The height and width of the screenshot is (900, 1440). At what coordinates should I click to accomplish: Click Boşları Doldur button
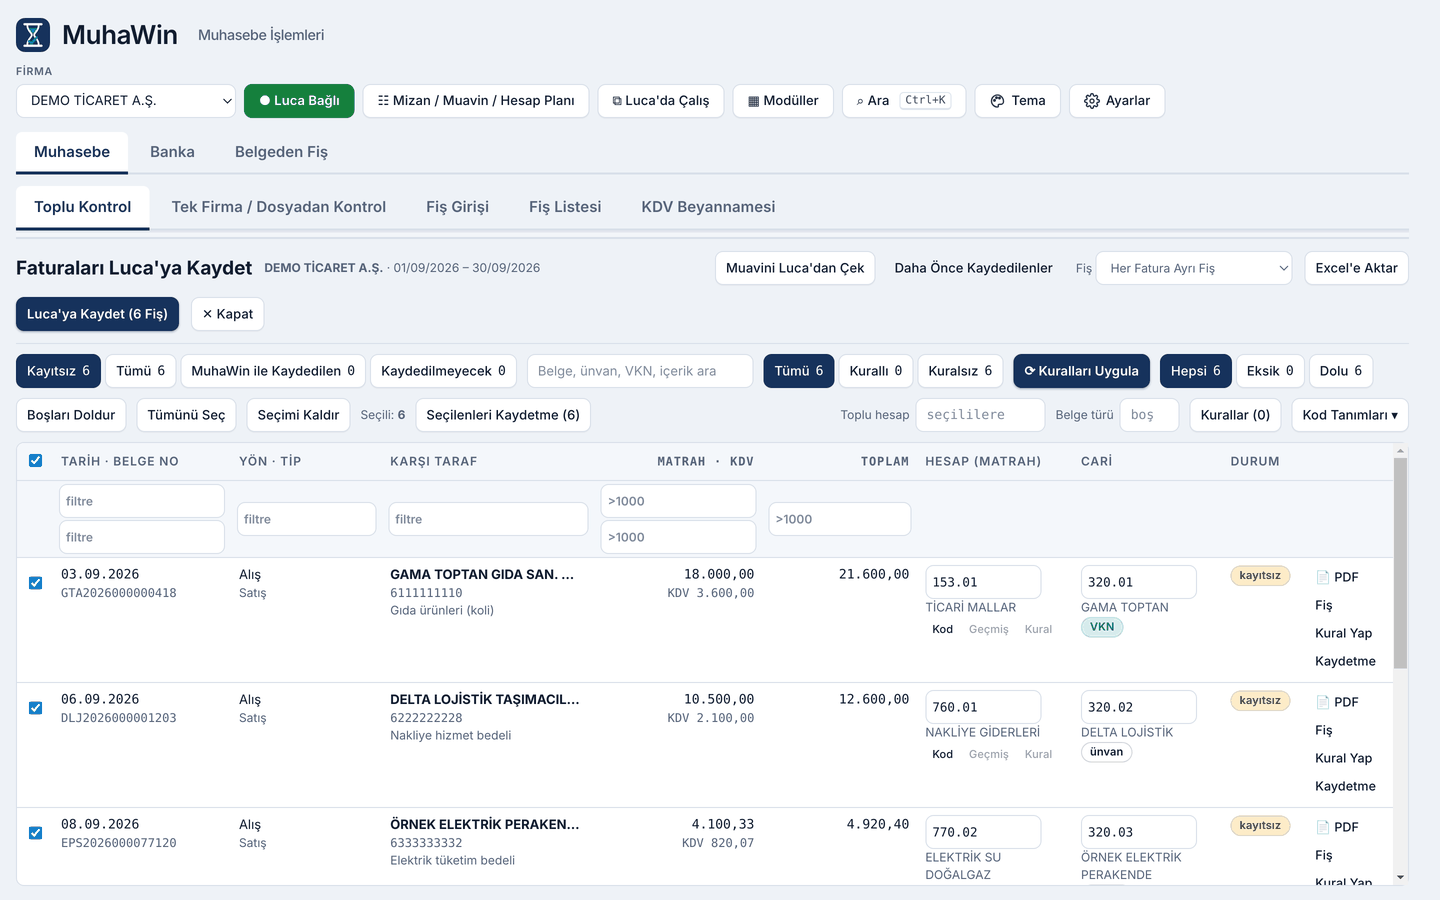click(x=71, y=415)
